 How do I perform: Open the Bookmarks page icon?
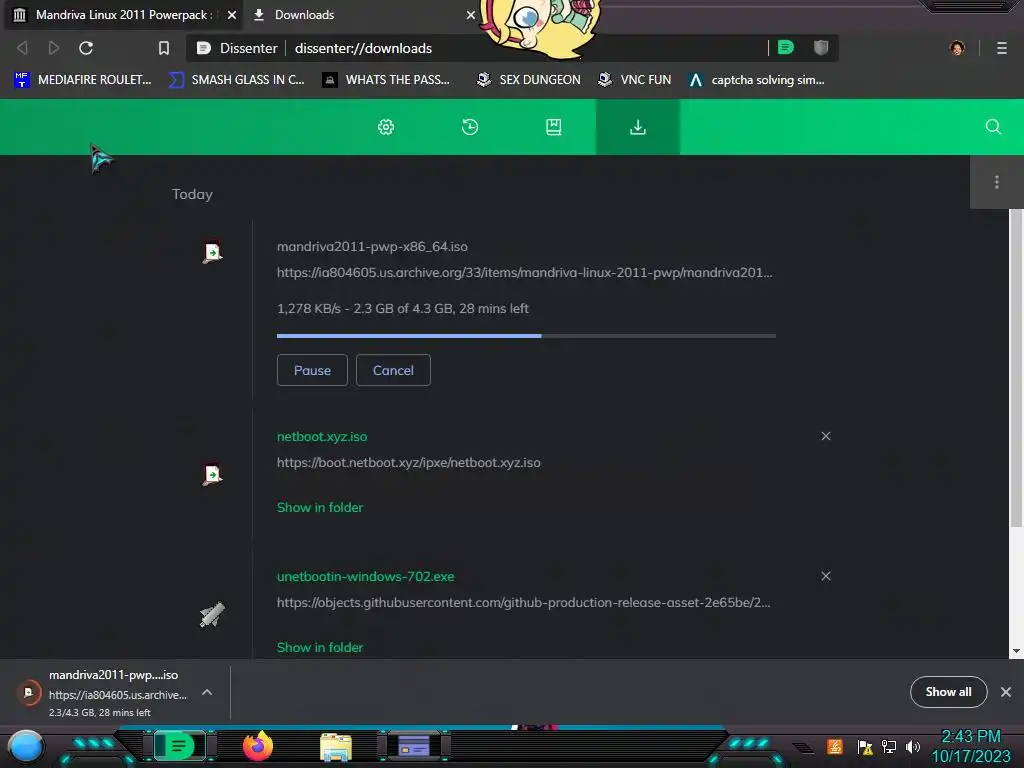pos(553,127)
